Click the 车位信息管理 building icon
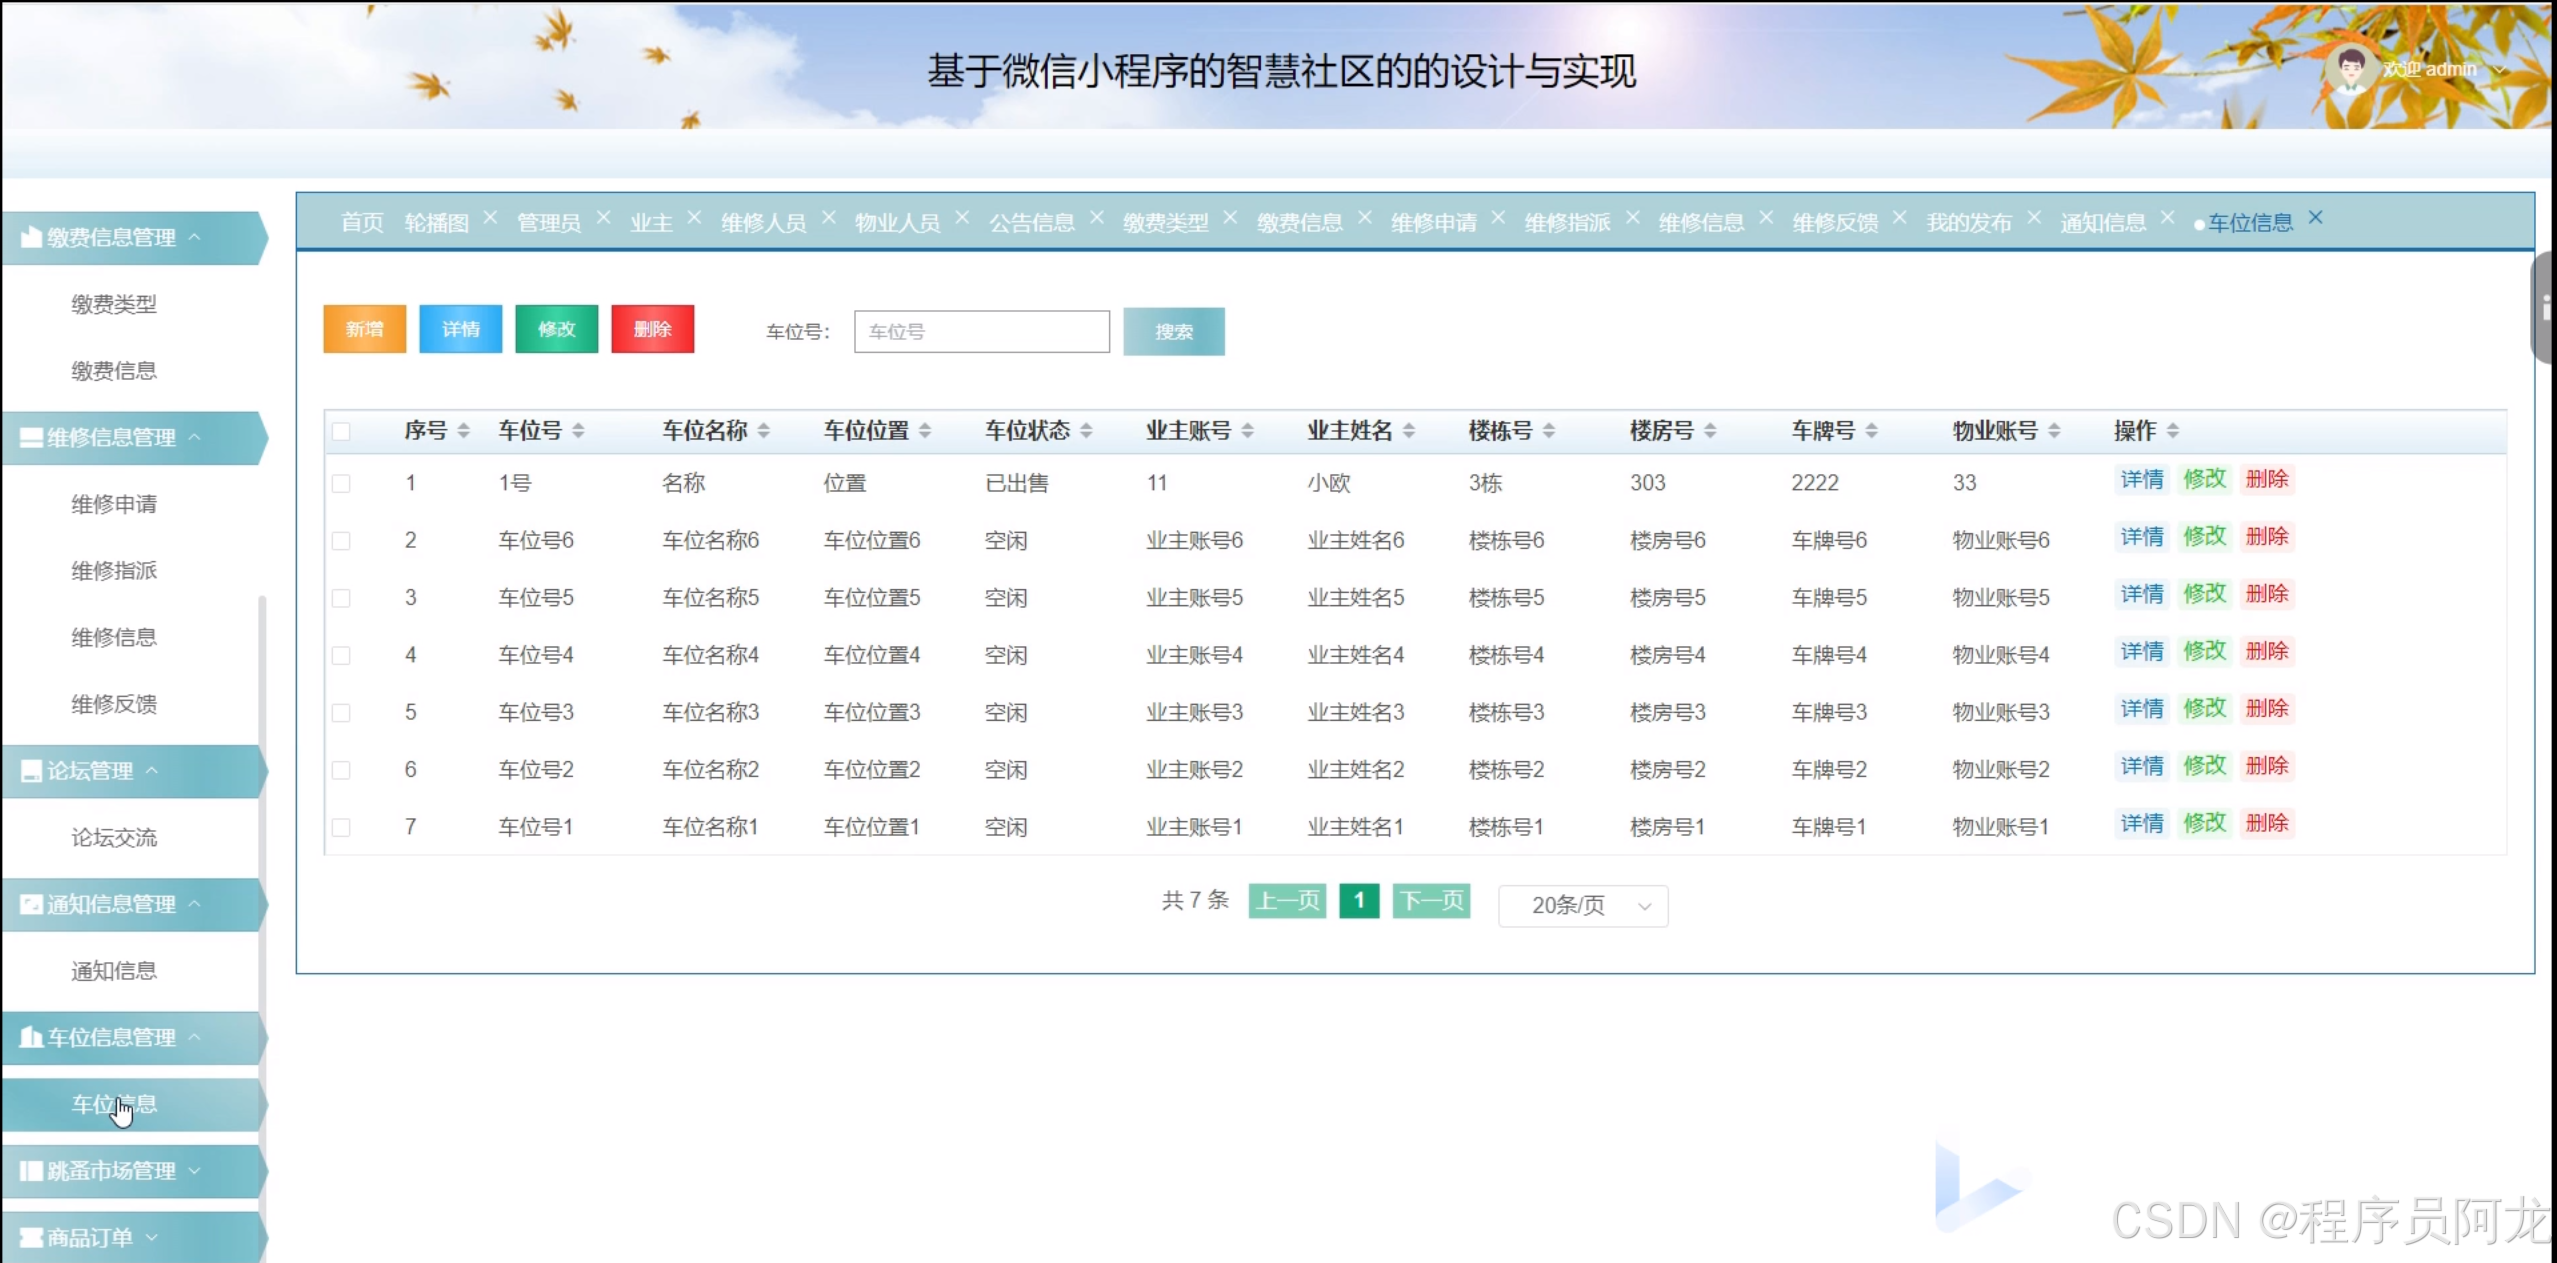This screenshot has height=1263, width=2557. tap(31, 1037)
